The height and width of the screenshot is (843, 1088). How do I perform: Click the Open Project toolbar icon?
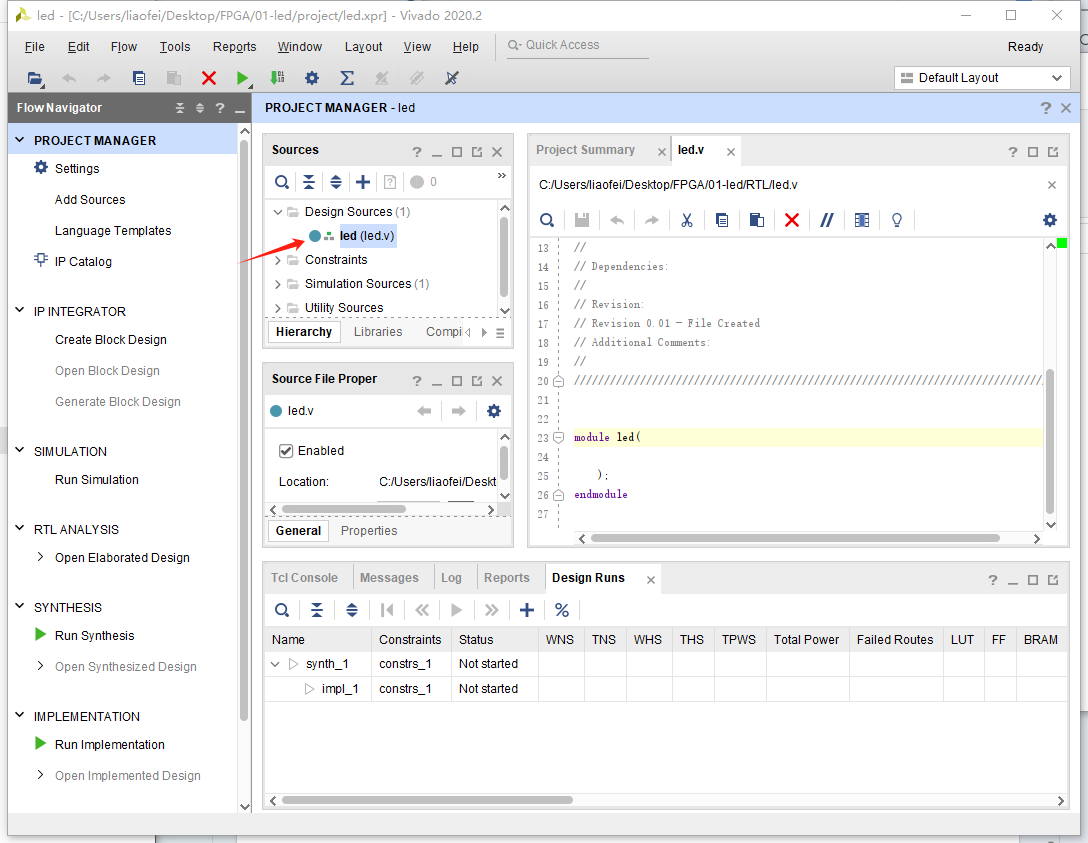pos(35,78)
